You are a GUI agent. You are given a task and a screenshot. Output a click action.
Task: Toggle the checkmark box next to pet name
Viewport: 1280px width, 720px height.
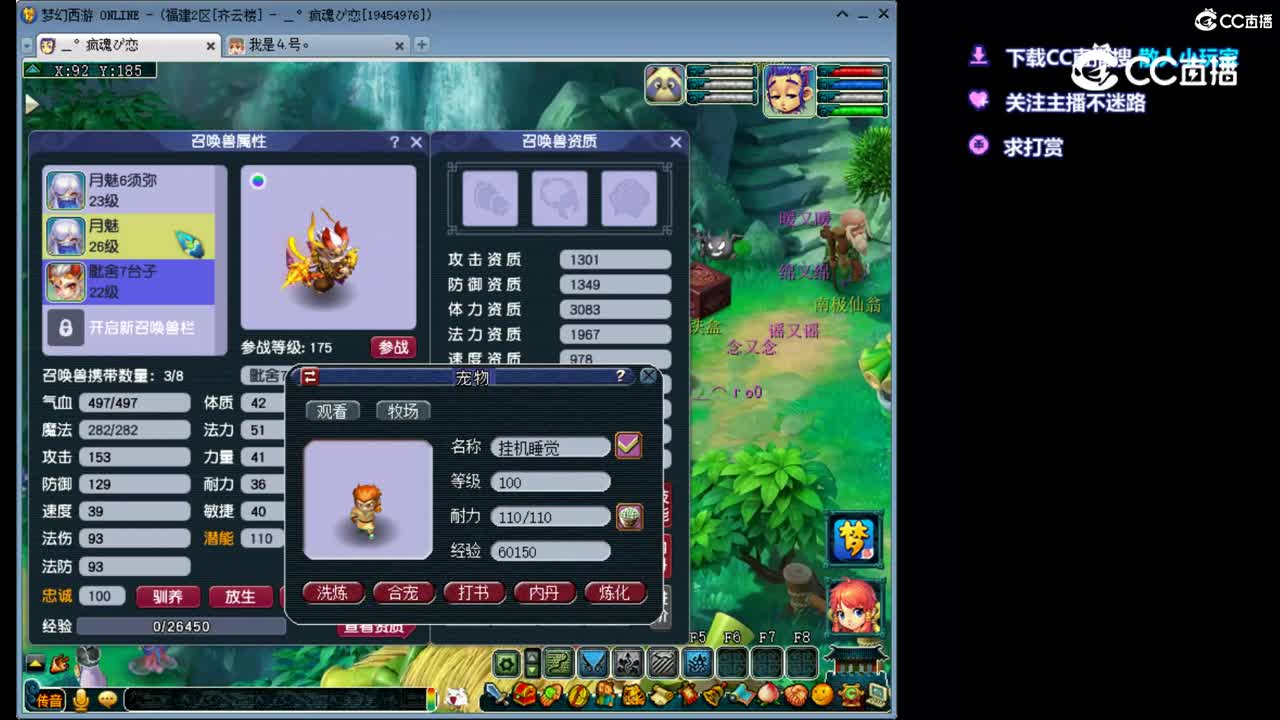628,445
